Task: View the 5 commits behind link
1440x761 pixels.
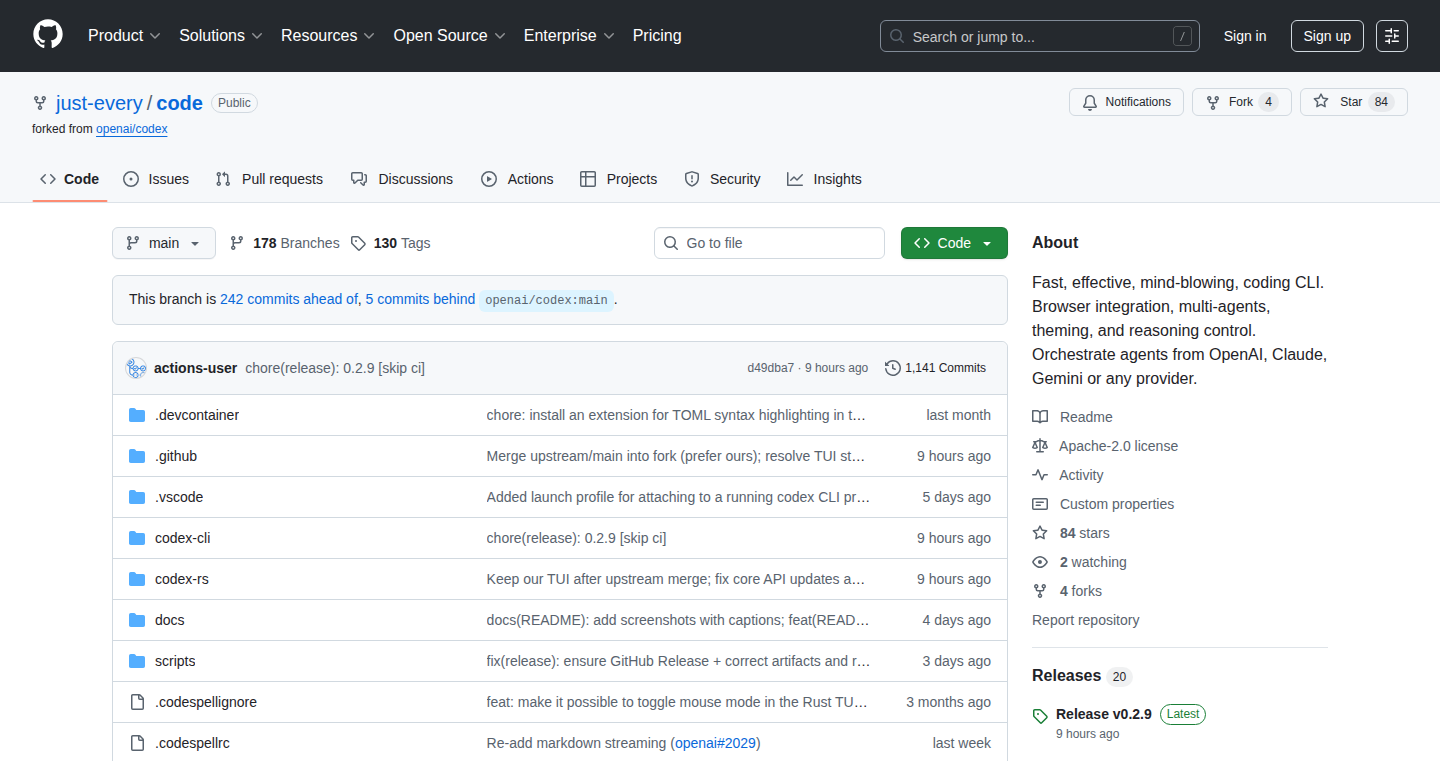Action: pyautogui.click(x=420, y=299)
